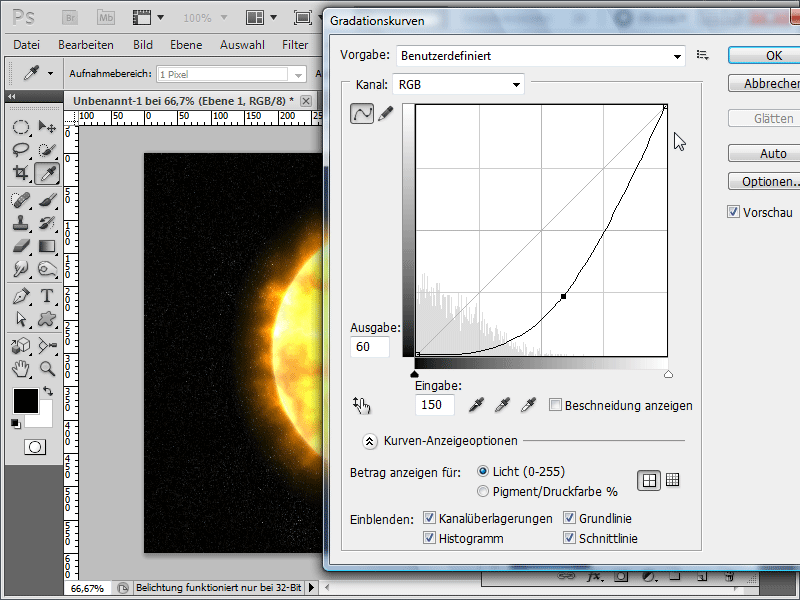
Task: Select the Crop tool
Action: [x=20, y=173]
